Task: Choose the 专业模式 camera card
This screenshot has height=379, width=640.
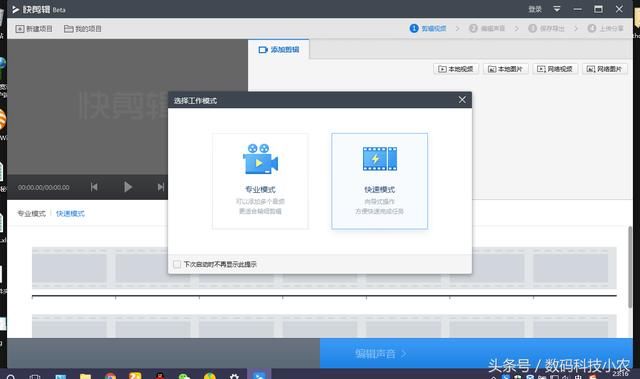Action: (260, 181)
